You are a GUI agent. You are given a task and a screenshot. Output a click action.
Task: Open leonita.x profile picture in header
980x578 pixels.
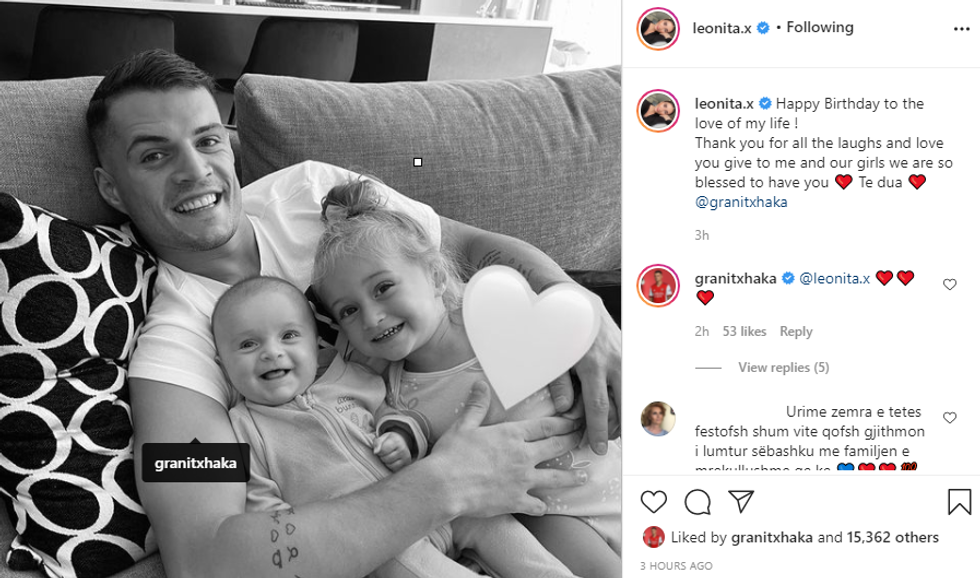coord(658,29)
